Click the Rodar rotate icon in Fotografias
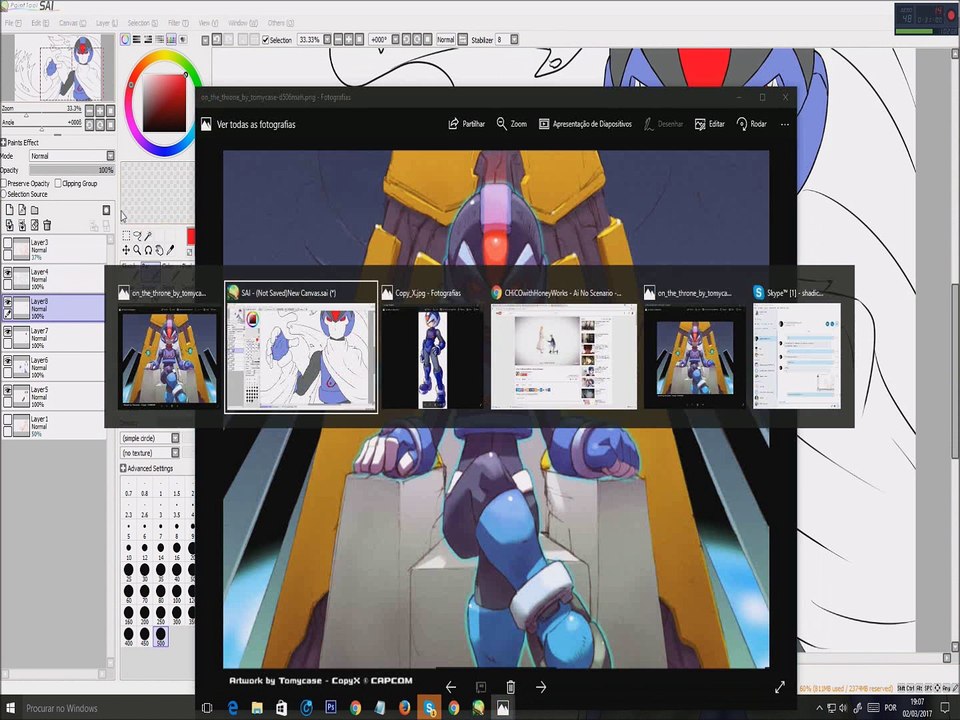The image size is (960, 720). click(741, 124)
